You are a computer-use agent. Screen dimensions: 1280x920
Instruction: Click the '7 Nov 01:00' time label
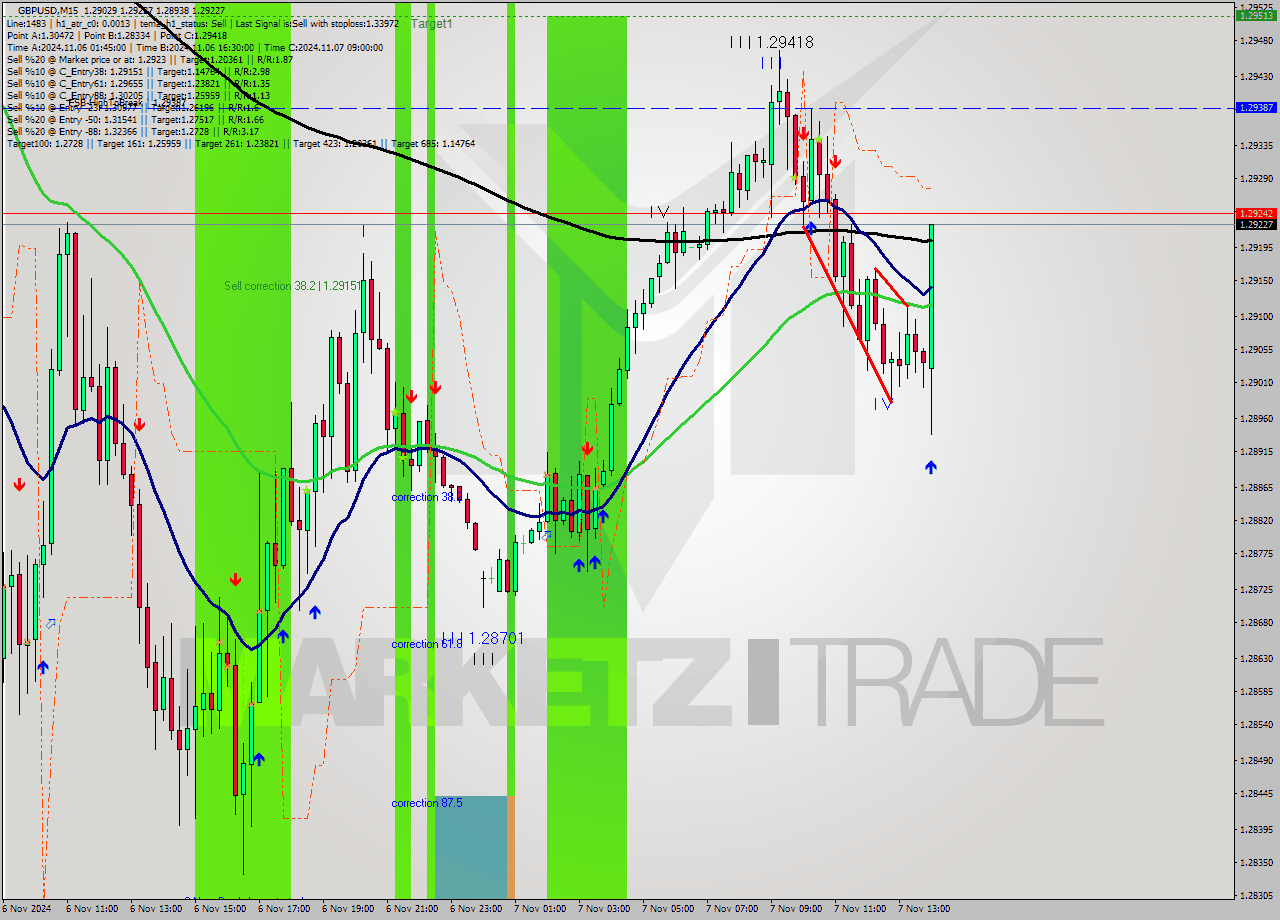coord(540,909)
